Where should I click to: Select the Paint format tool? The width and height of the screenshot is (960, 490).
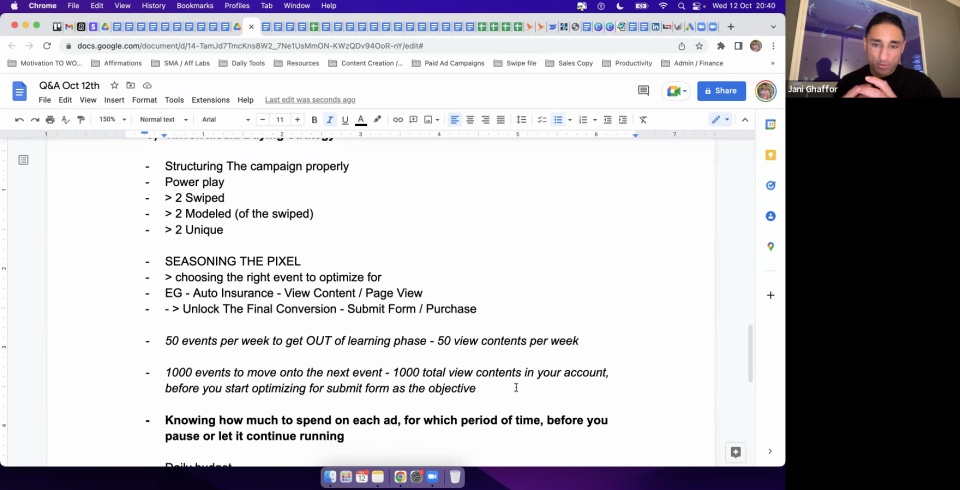point(81,119)
